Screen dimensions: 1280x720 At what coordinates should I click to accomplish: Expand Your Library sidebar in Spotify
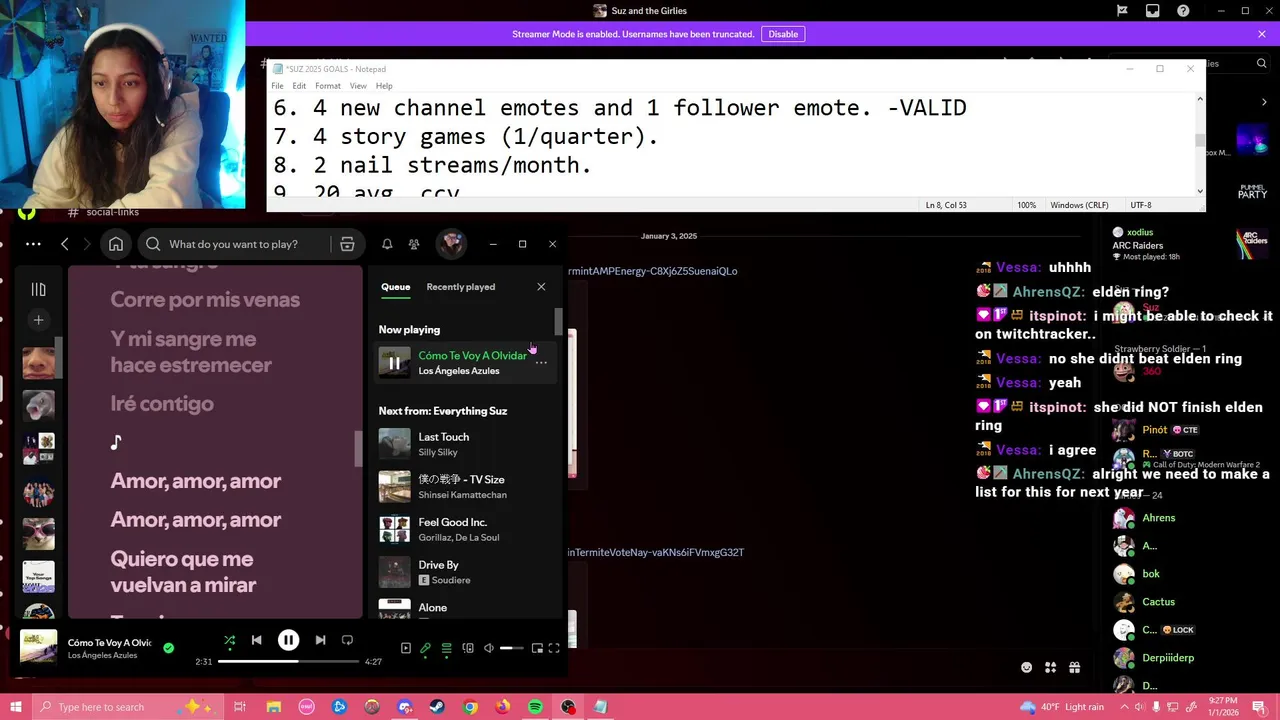coord(38,289)
